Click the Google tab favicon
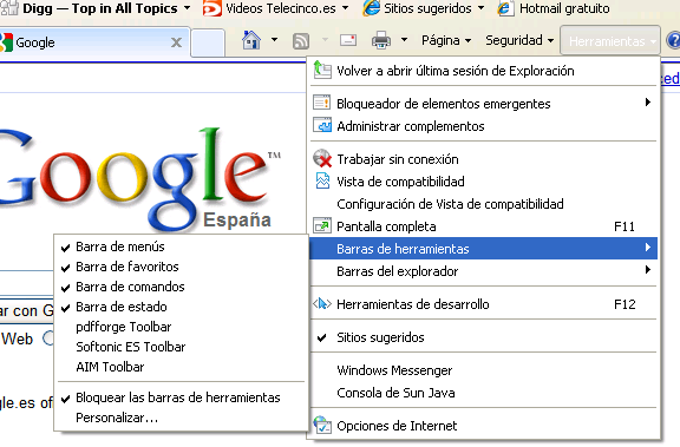The height and width of the screenshot is (447, 680). (x=6, y=42)
